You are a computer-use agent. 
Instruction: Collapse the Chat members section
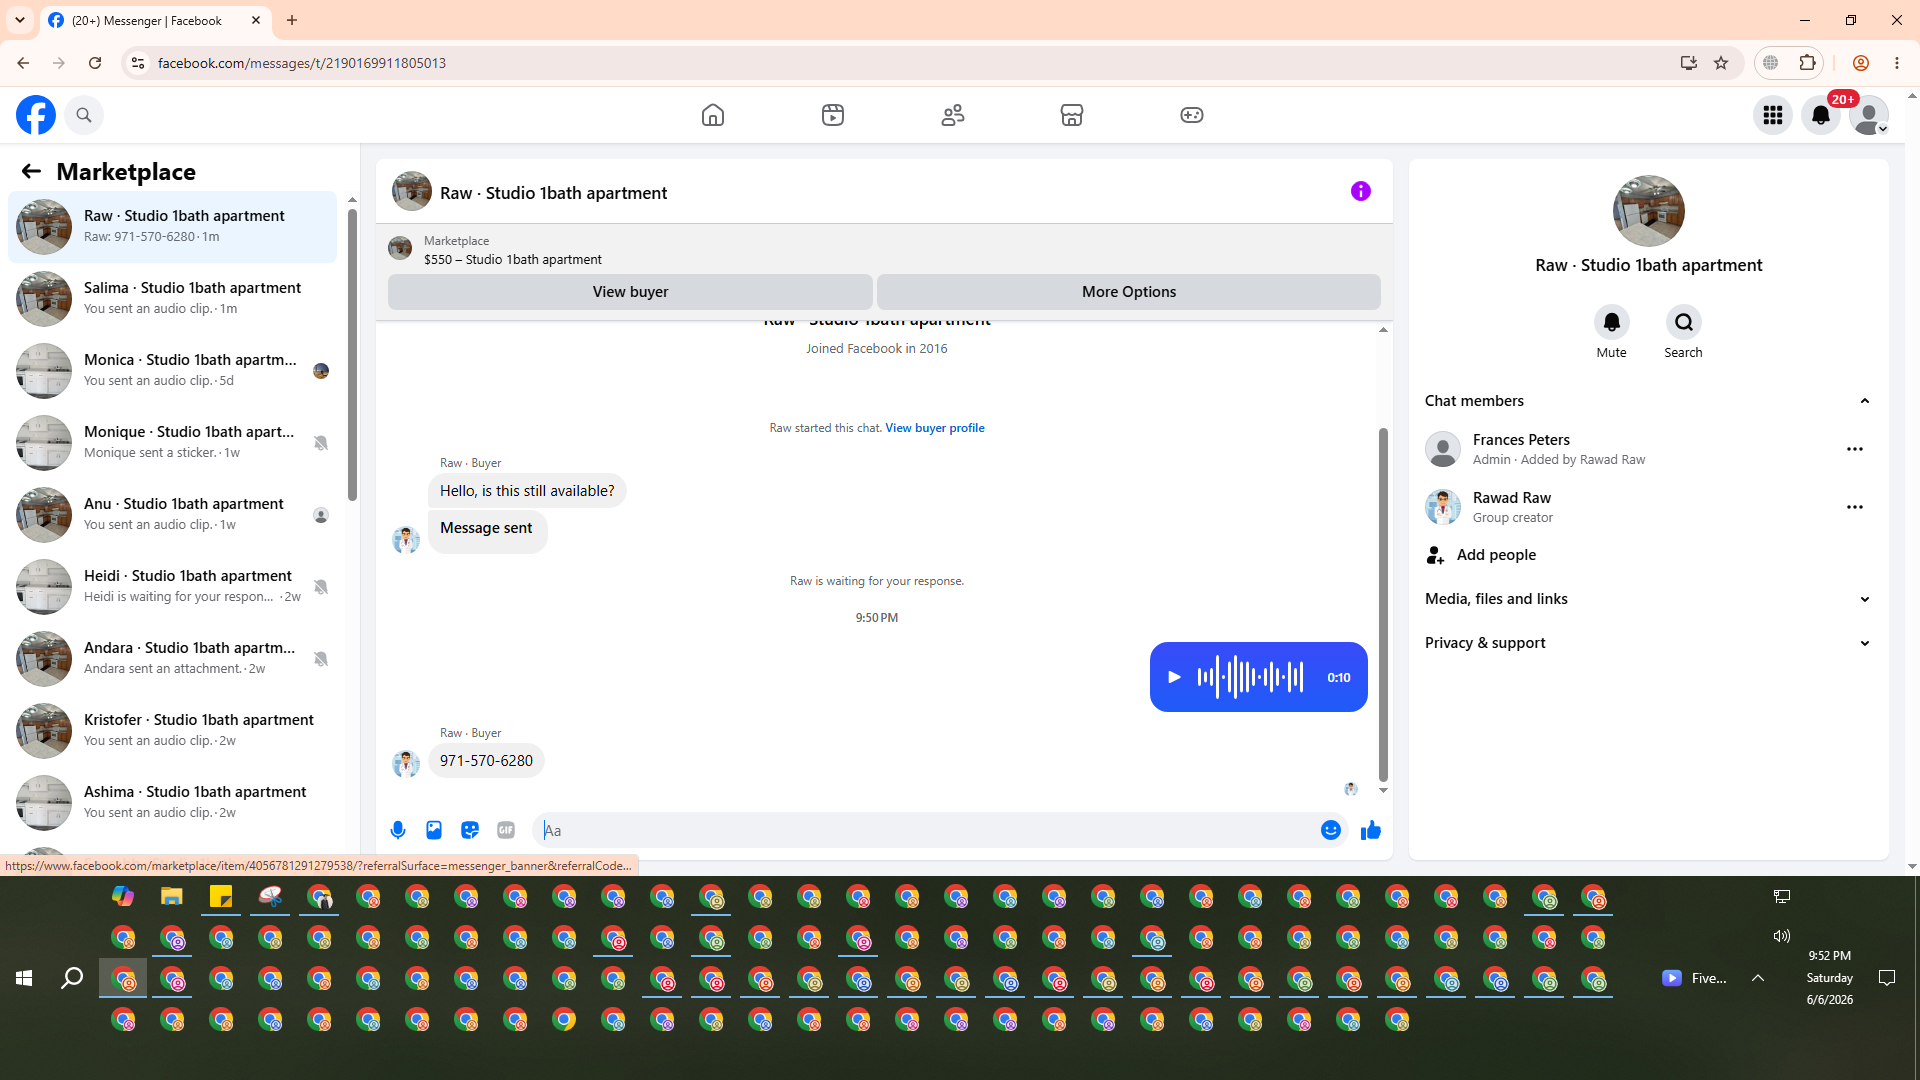[x=1648, y=401]
